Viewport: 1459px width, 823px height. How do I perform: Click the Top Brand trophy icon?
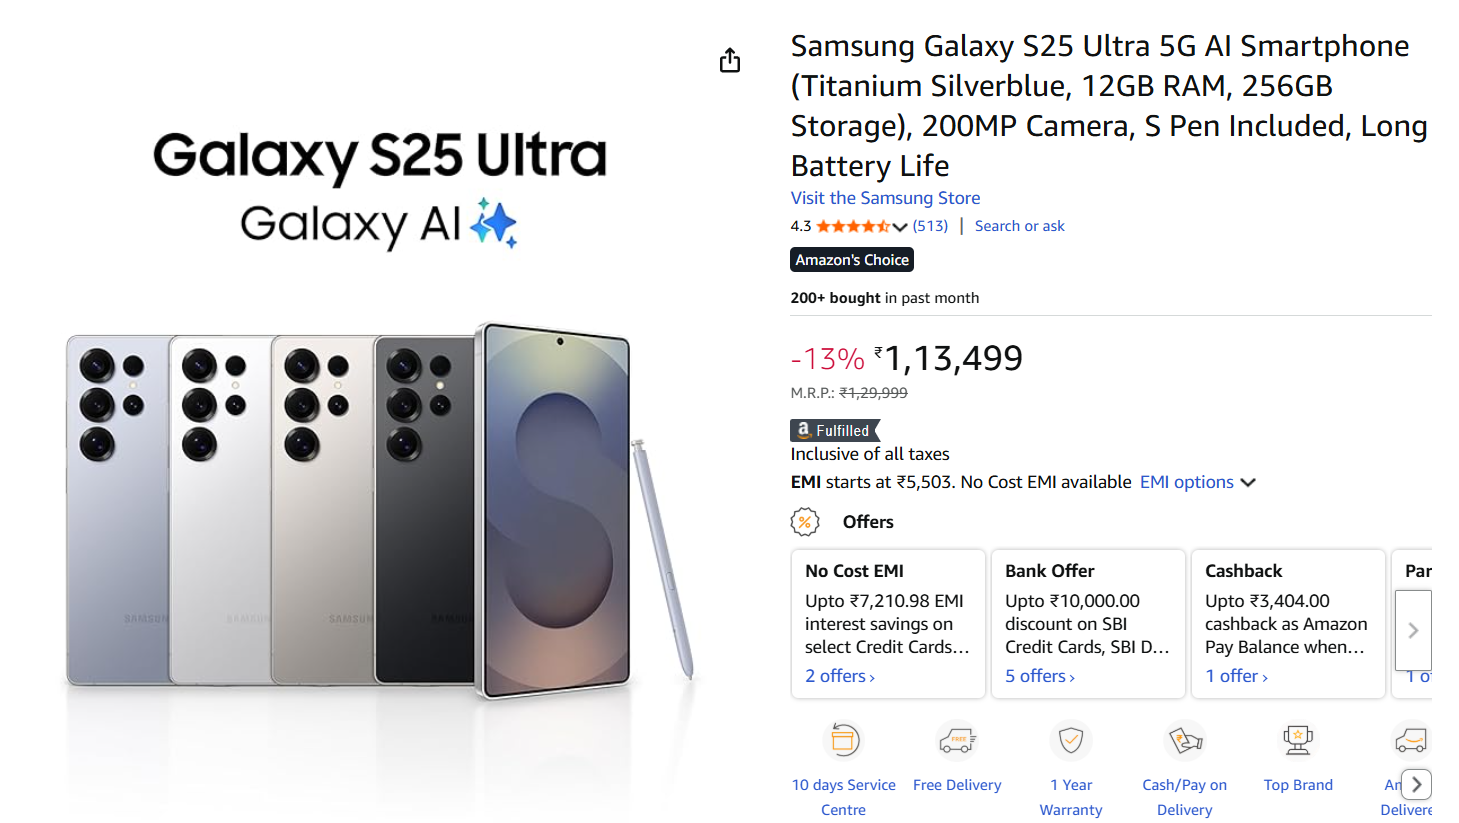pyautogui.click(x=1298, y=741)
